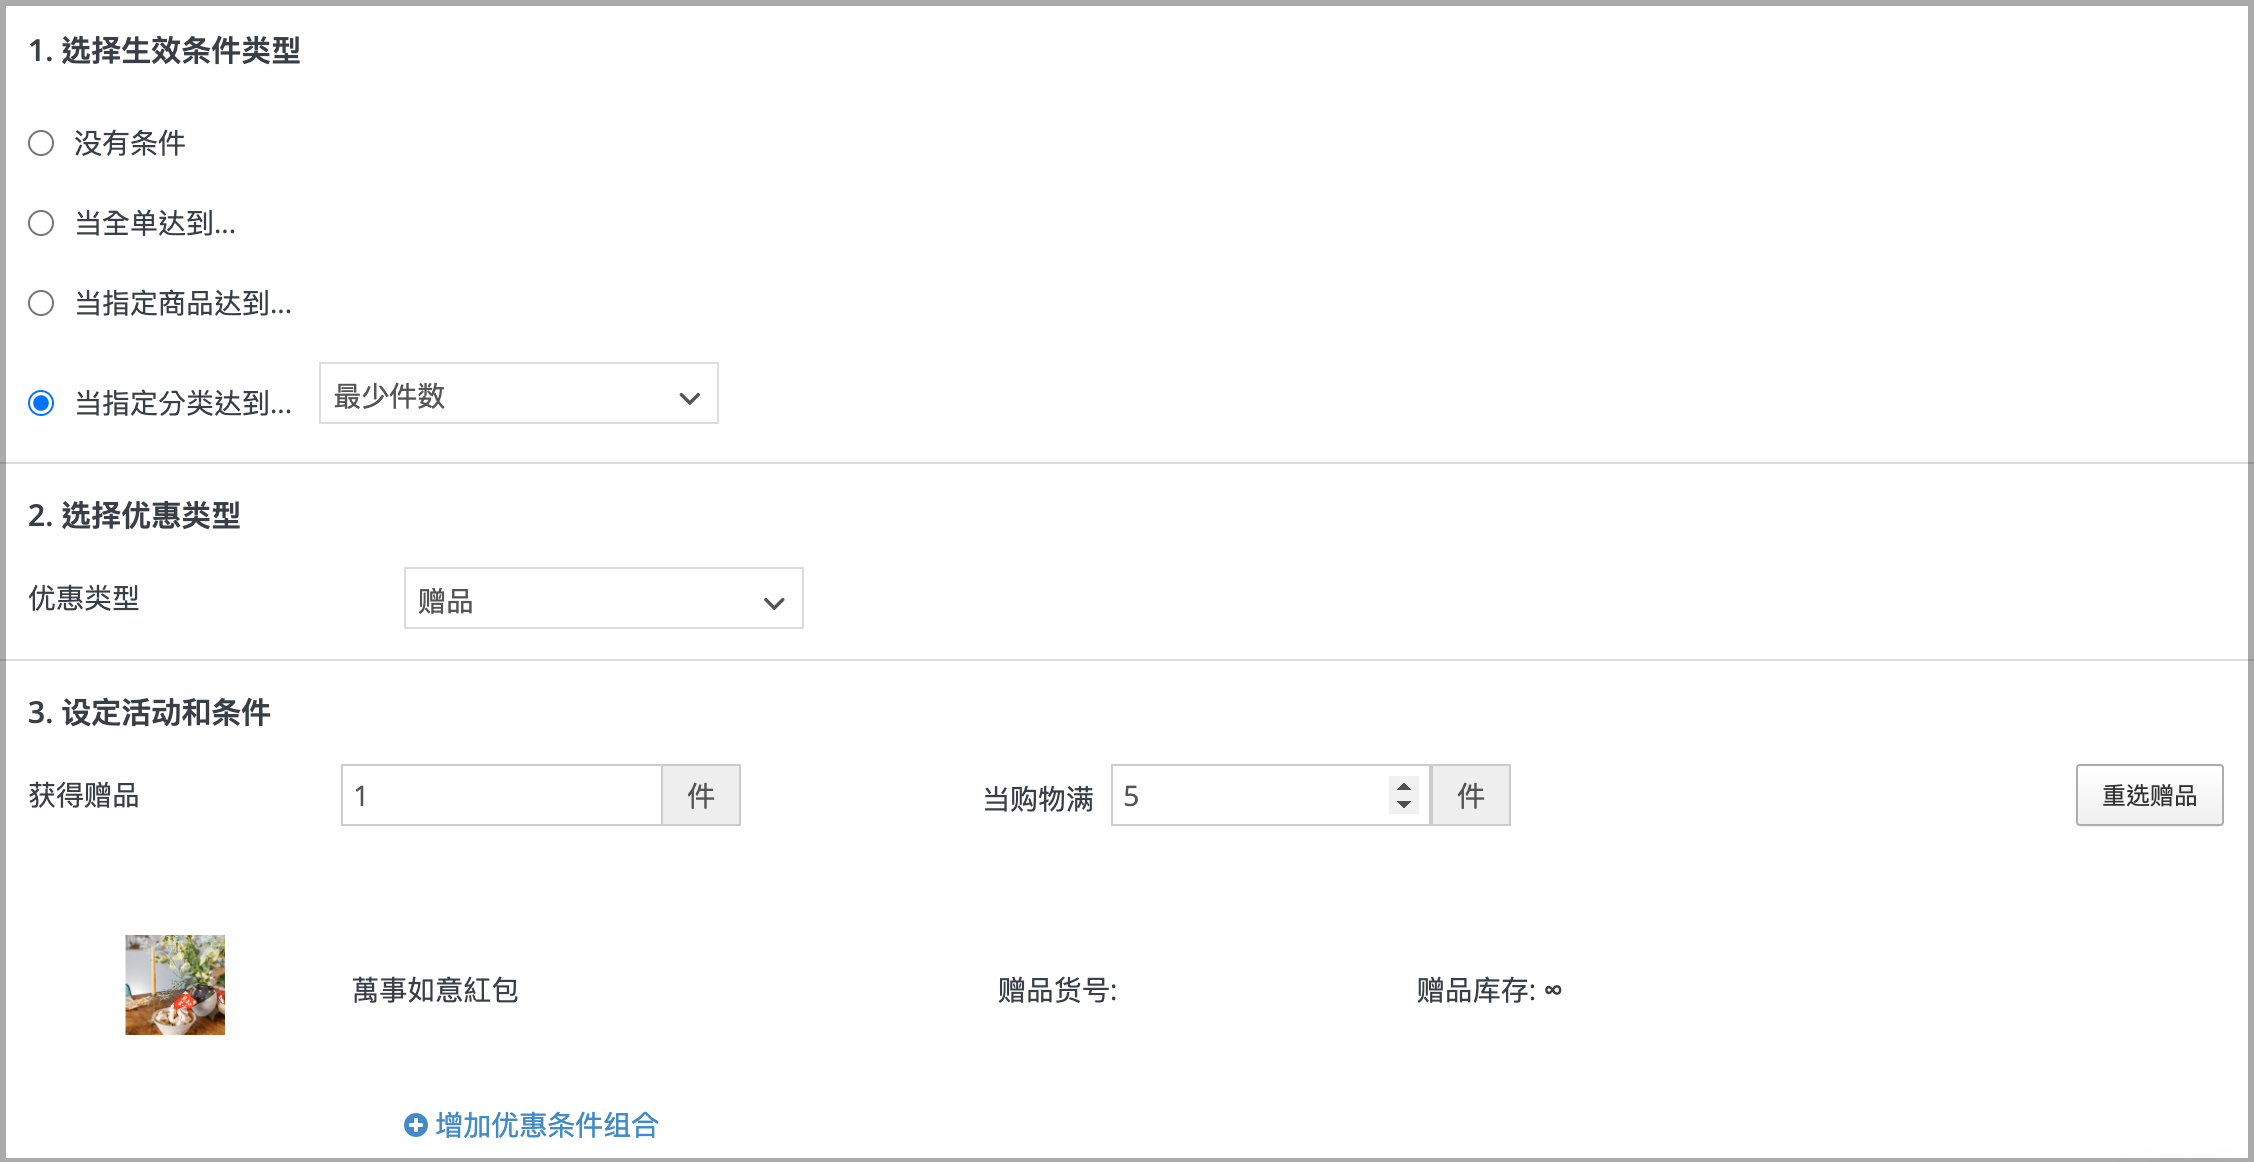2254x1162 pixels.
Task: Click the 件 unit label after 当购物满
Action: point(1471,795)
